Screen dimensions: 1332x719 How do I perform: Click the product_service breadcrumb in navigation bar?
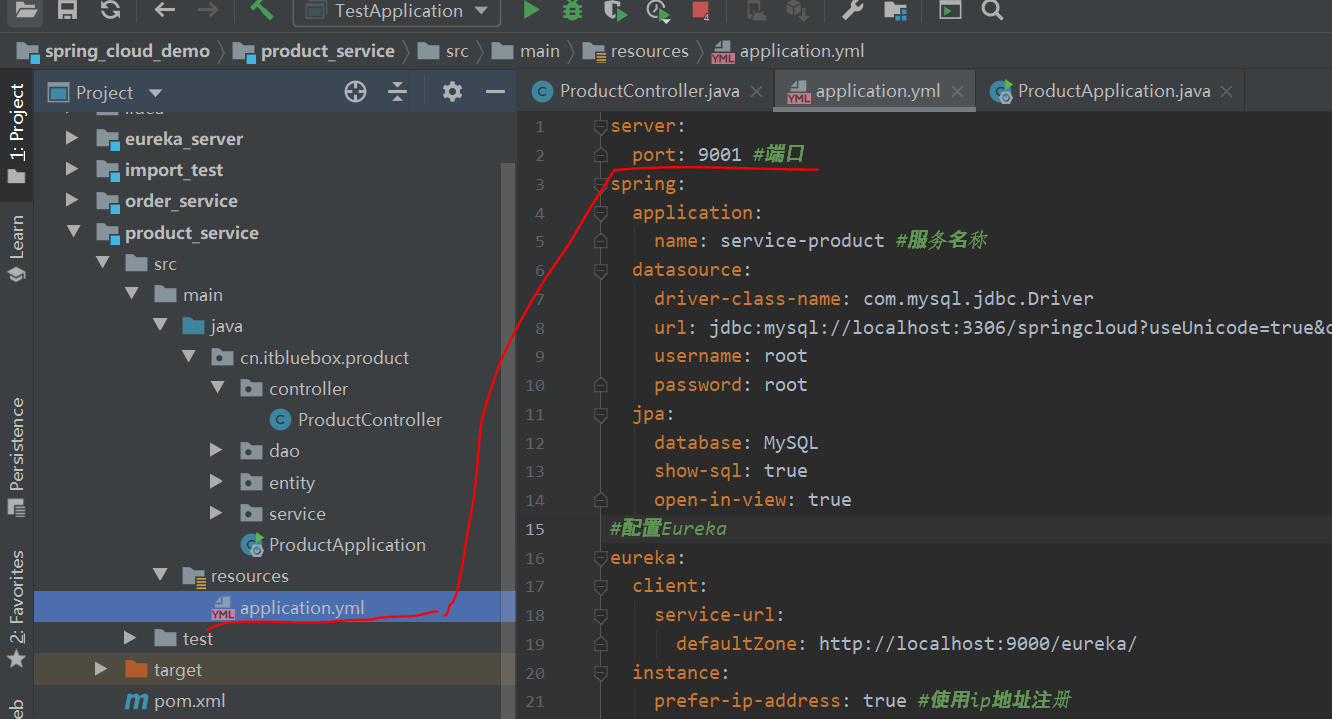(x=327, y=51)
